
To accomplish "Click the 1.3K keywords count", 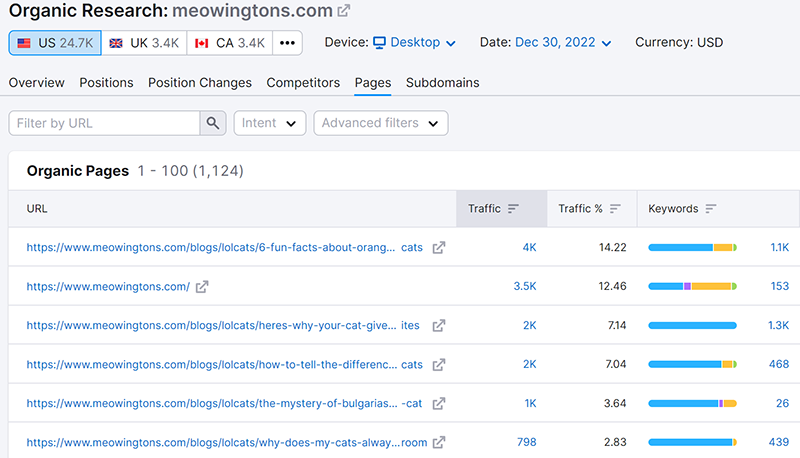I will 779,325.
